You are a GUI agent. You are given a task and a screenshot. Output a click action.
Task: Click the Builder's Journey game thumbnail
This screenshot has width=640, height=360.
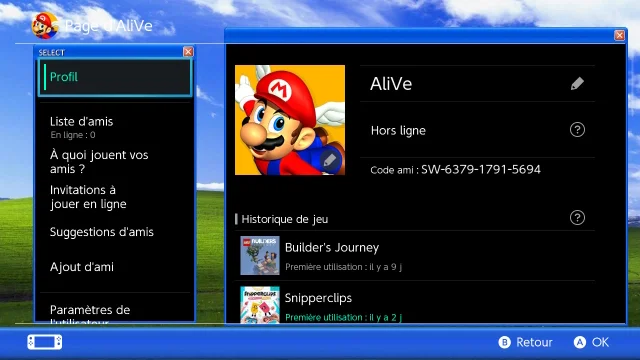click(x=260, y=256)
